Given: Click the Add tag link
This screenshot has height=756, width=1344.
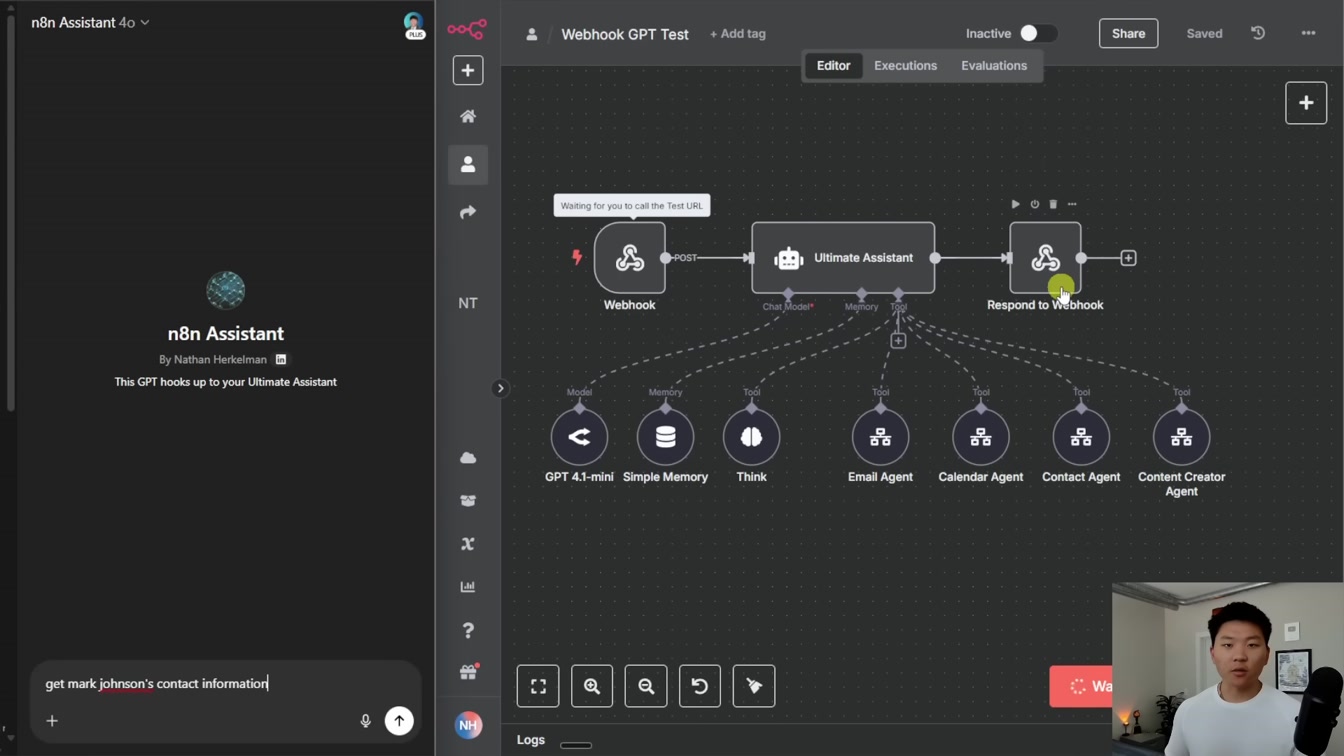Looking at the screenshot, I should [737, 34].
